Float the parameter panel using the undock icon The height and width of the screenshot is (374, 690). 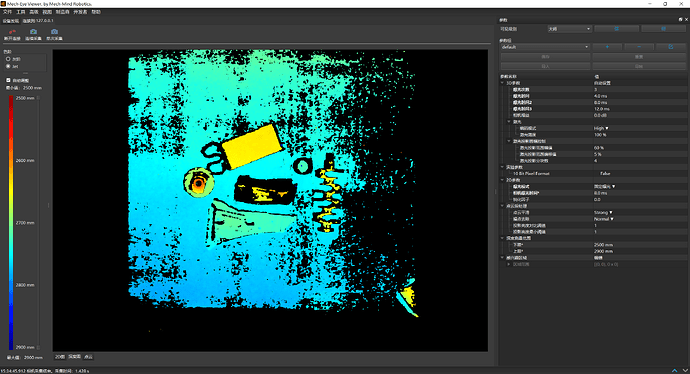(680, 20)
